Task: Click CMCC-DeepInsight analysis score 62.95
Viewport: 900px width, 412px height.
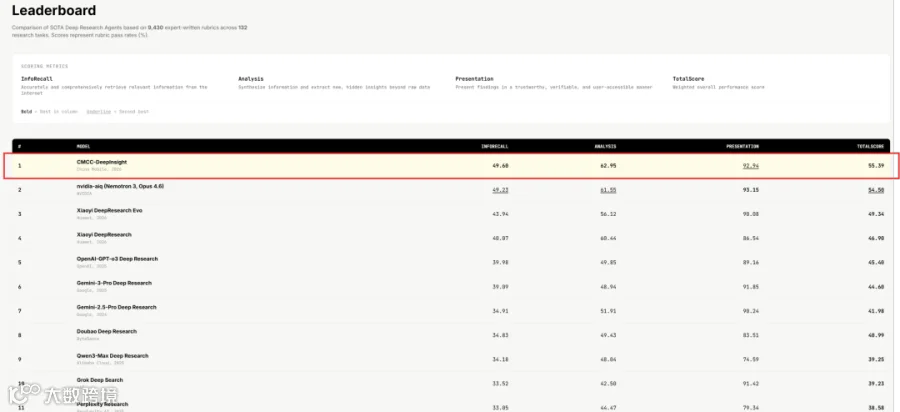Action: tap(608, 166)
